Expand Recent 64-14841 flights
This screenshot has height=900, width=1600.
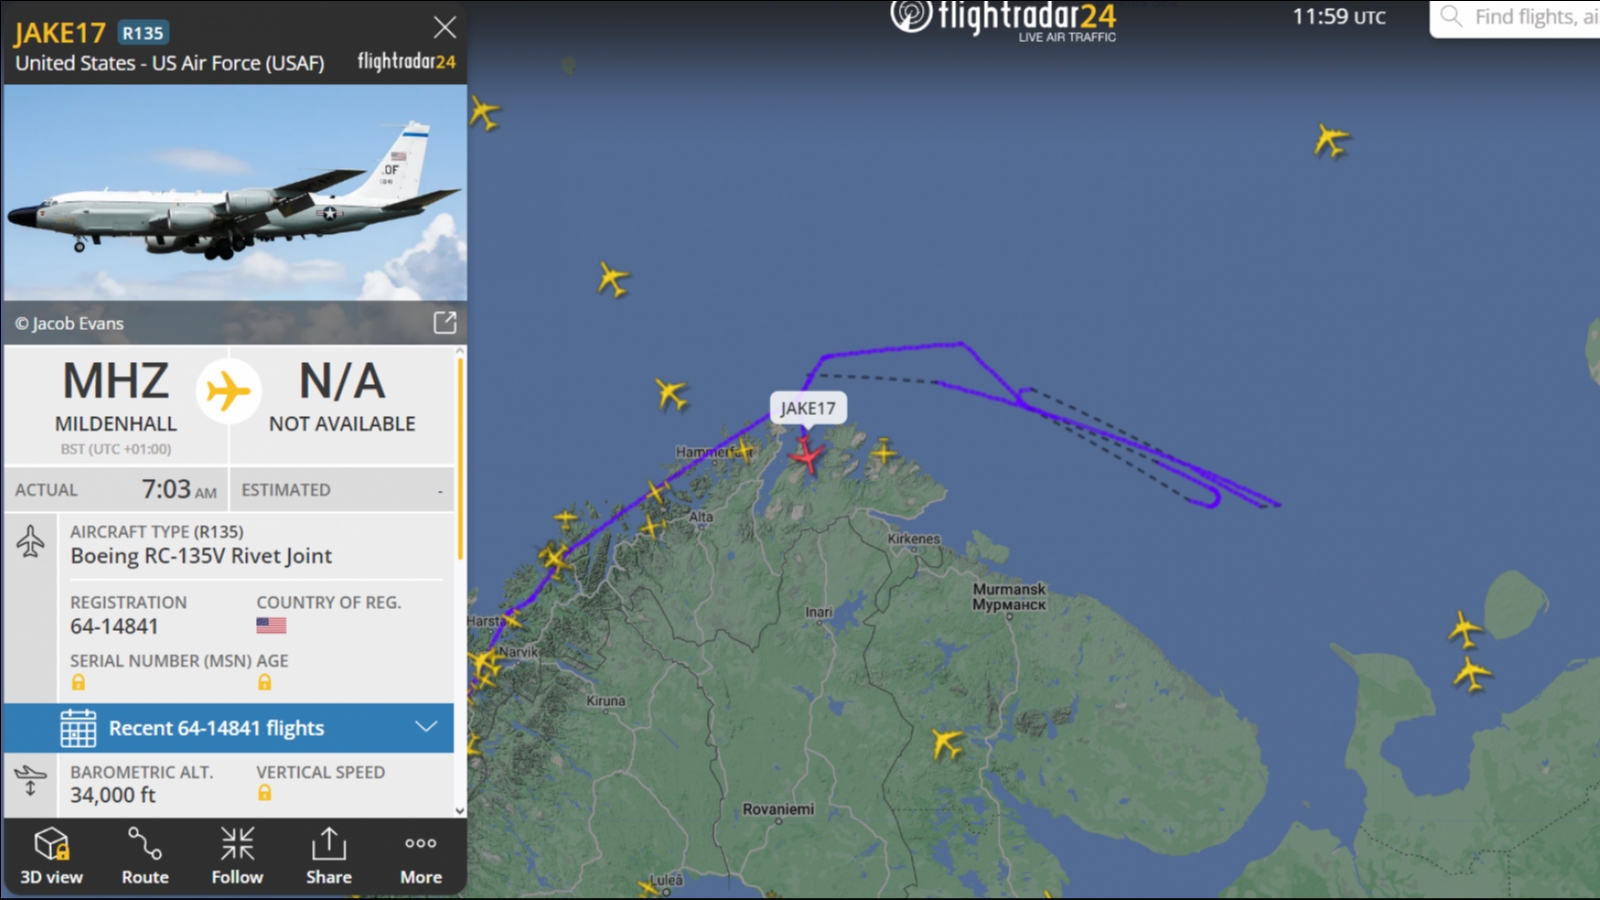(228, 728)
